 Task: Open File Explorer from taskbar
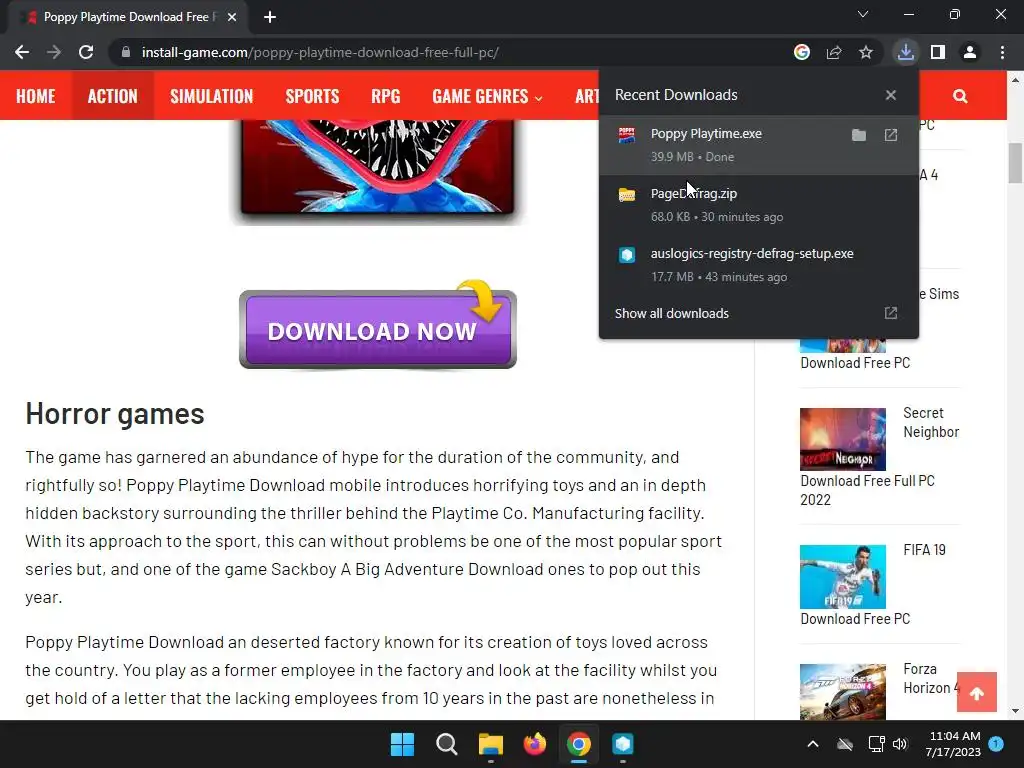coord(490,744)
